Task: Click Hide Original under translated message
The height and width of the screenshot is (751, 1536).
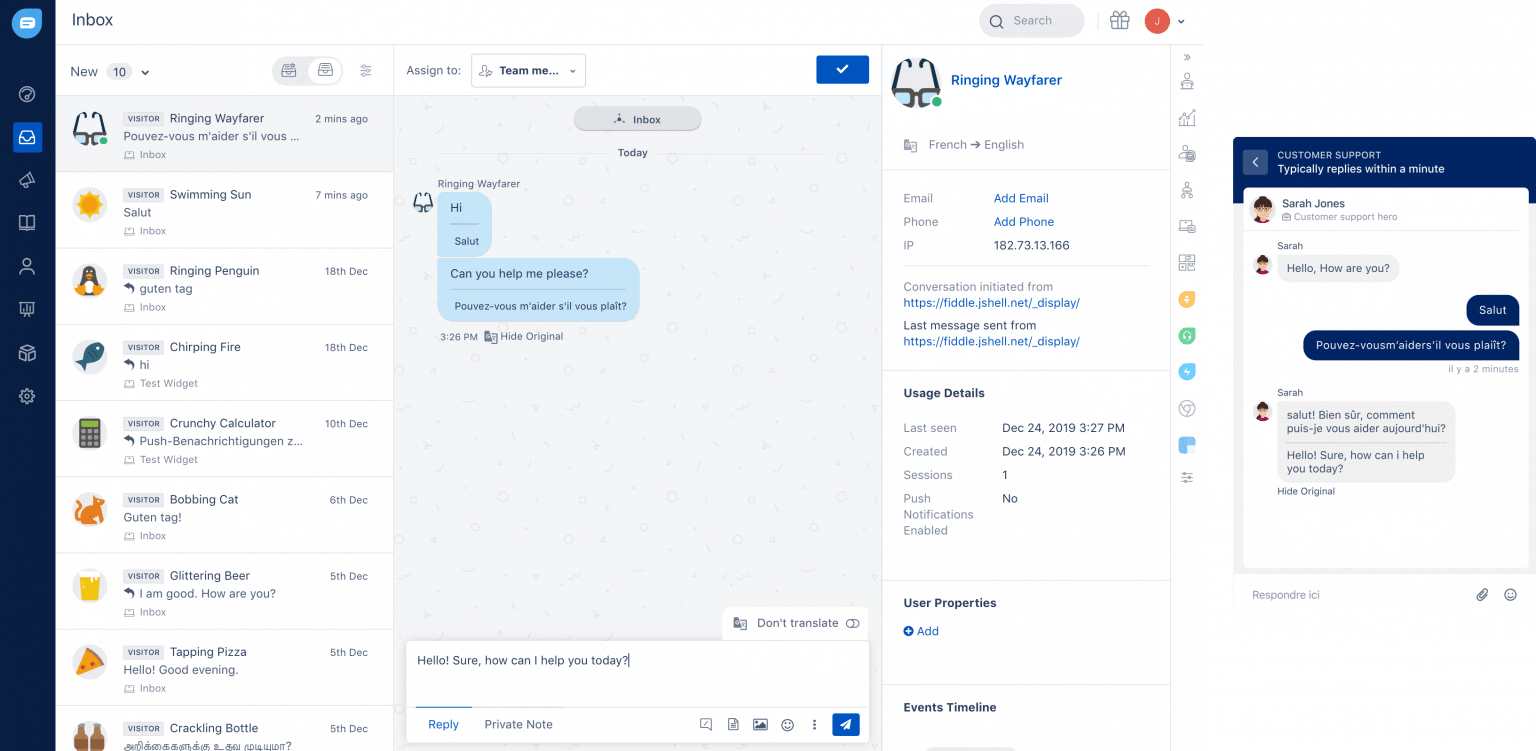Action: (531, 337)
